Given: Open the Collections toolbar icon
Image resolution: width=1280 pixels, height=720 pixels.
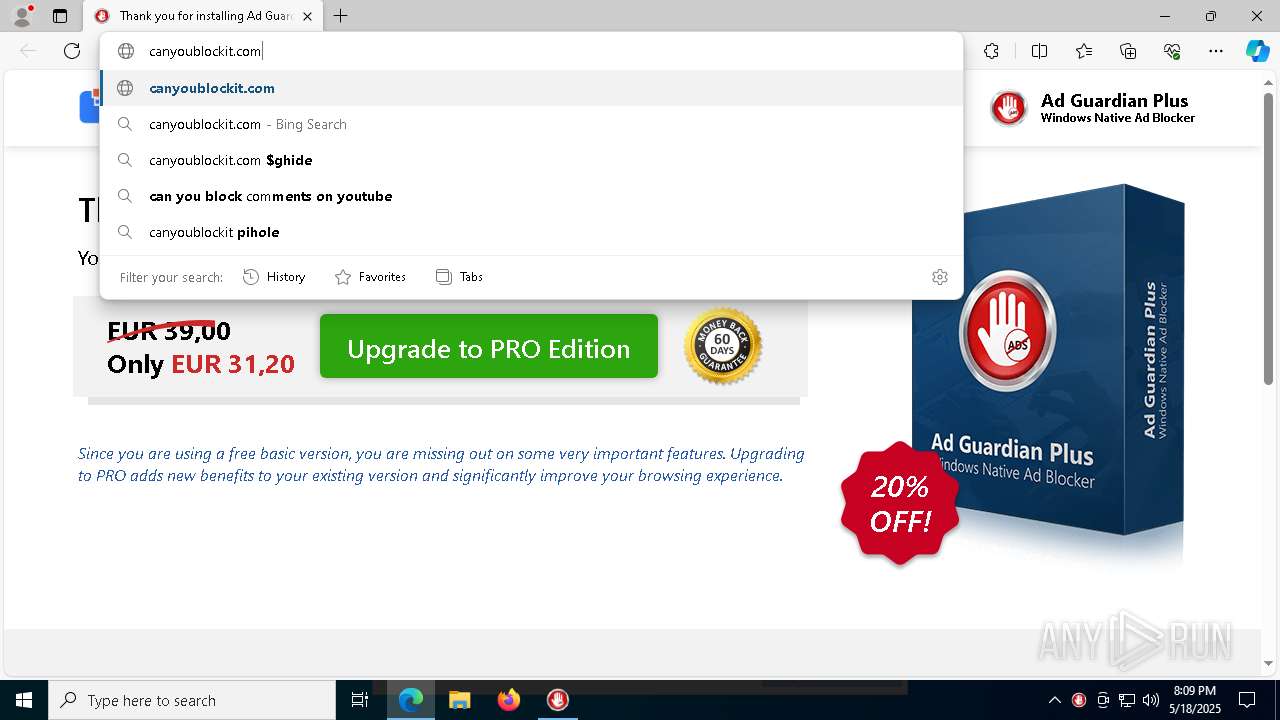Looking at the screenshot, I should pyautogui.click(x=1128, y=51).
